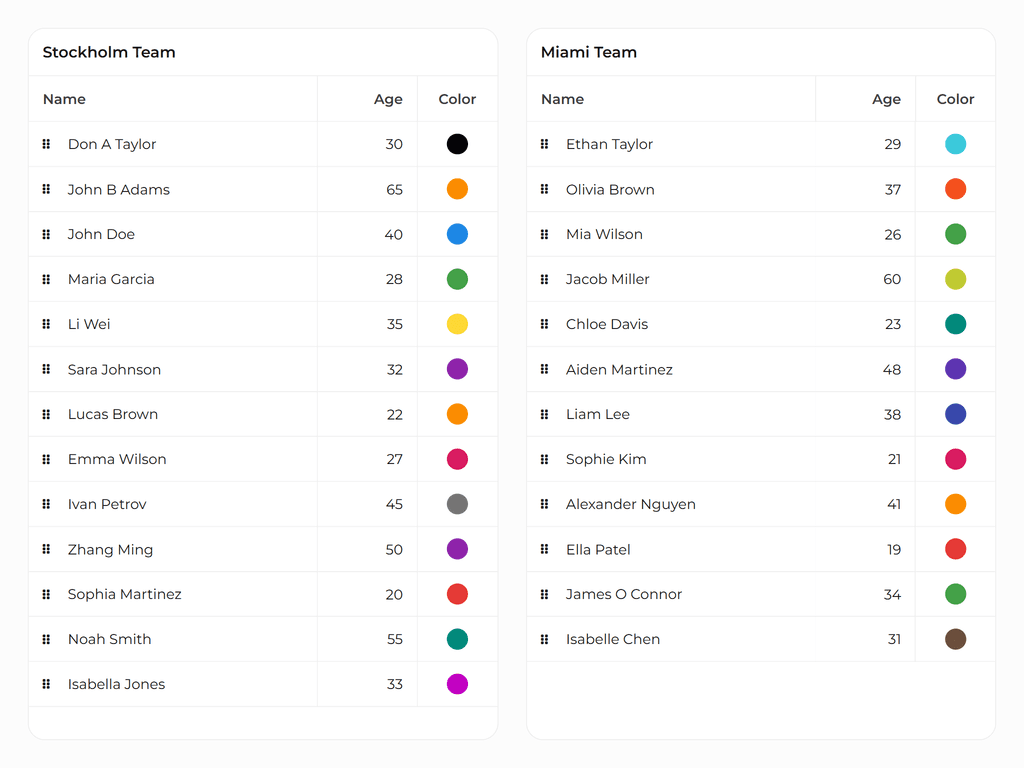The image size is (1024, 768).
Task: Select the drag handle beside Jacob Miller
Action: tap(544, 279)
